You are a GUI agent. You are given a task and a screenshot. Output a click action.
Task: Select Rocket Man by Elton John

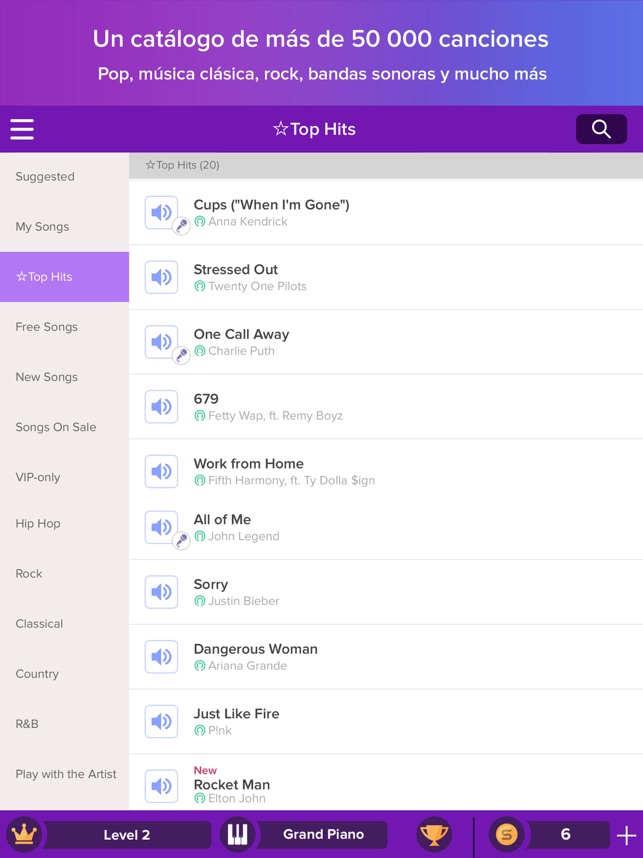click(x=386, y=782)
